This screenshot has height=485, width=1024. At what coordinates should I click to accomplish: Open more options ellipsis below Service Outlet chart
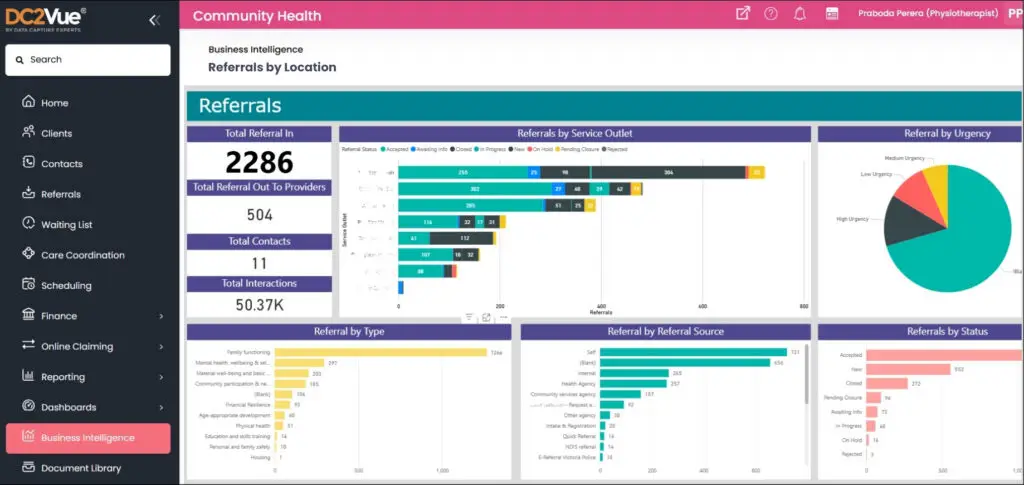(503, 317)
